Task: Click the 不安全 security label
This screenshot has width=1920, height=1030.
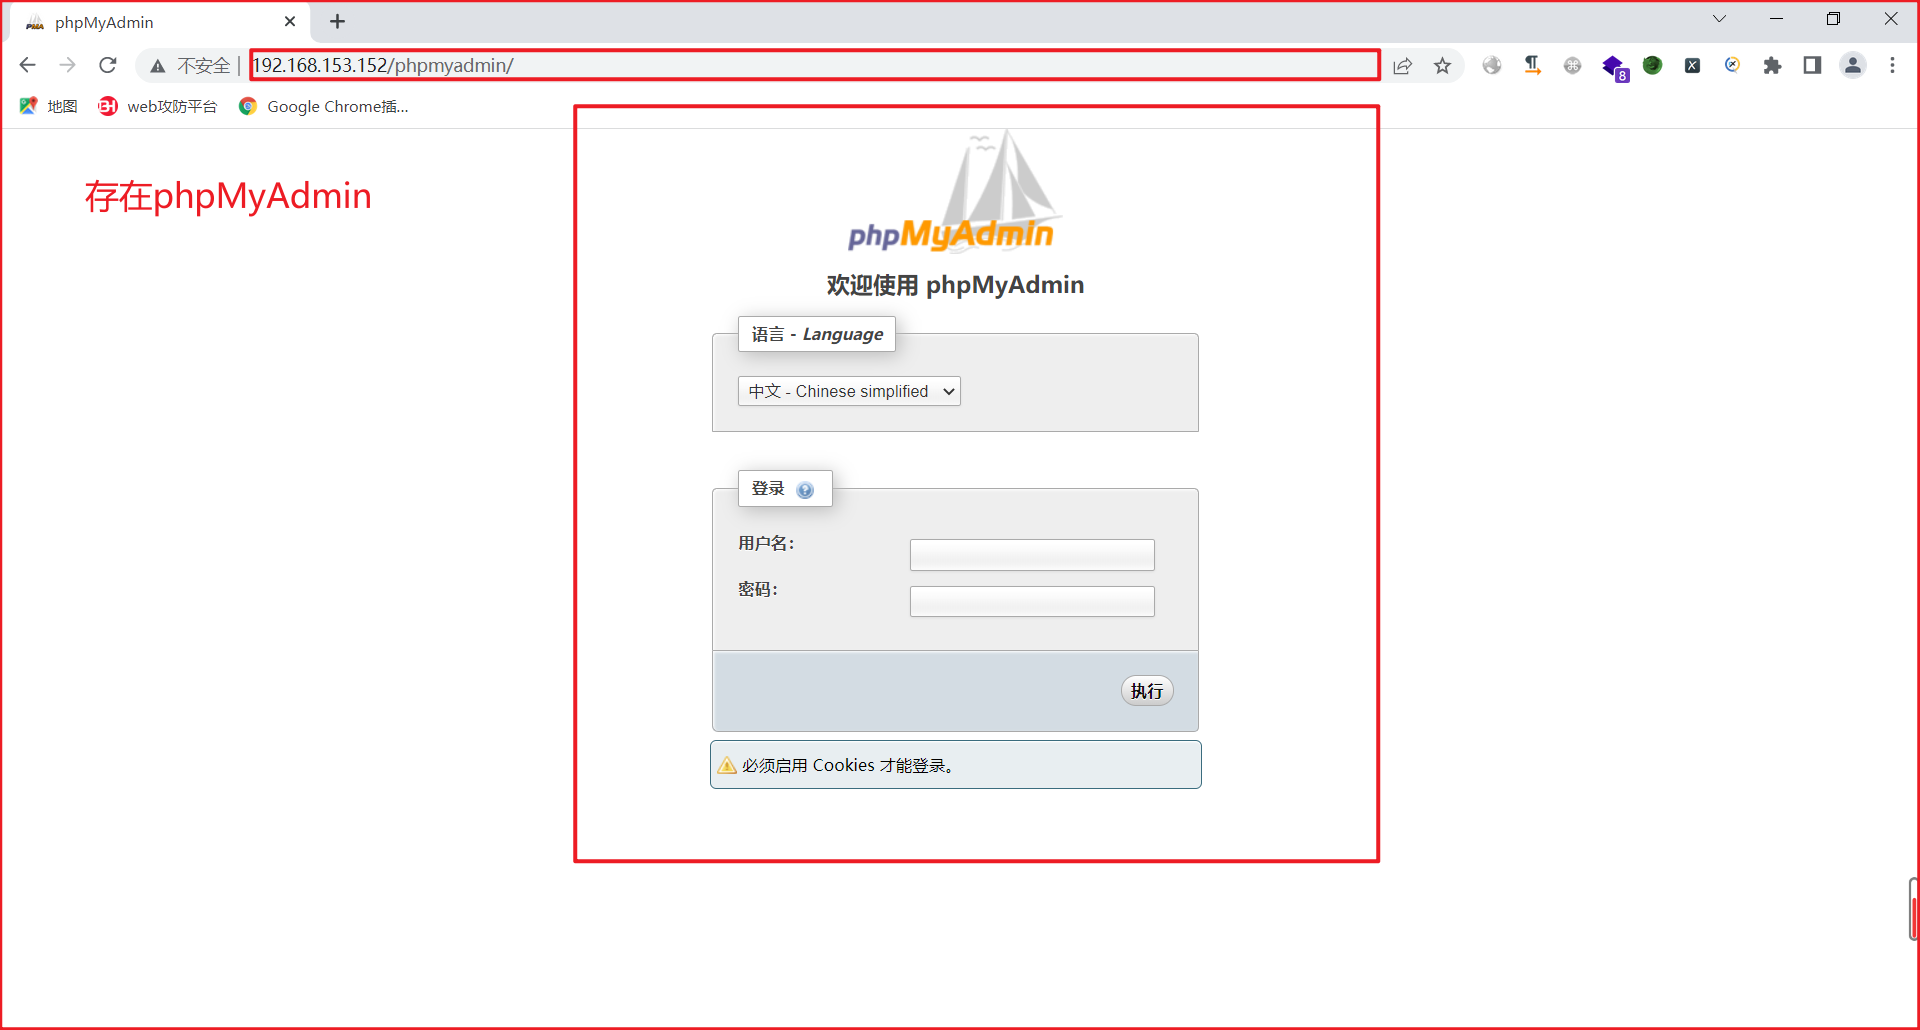Action: 204,66
